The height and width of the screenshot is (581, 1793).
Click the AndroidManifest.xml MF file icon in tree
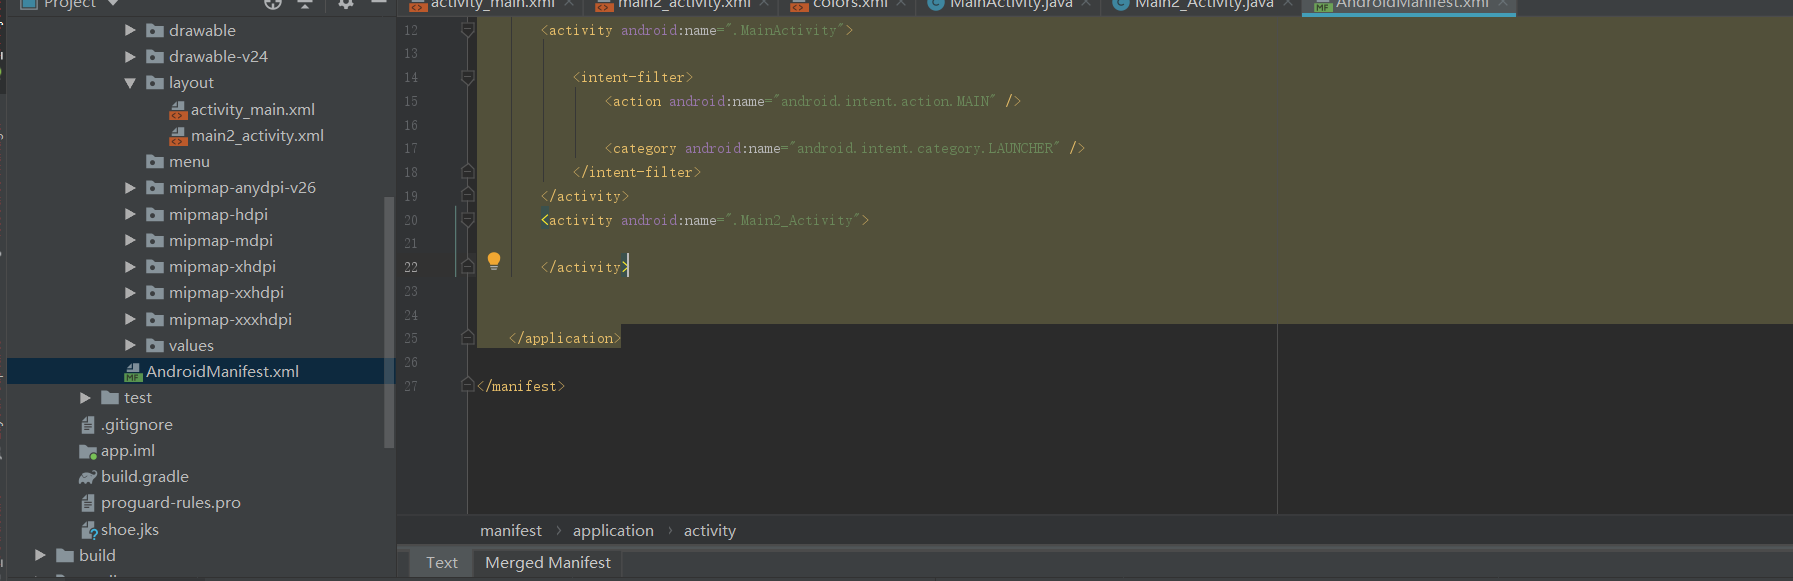click(x=133, y=372)
